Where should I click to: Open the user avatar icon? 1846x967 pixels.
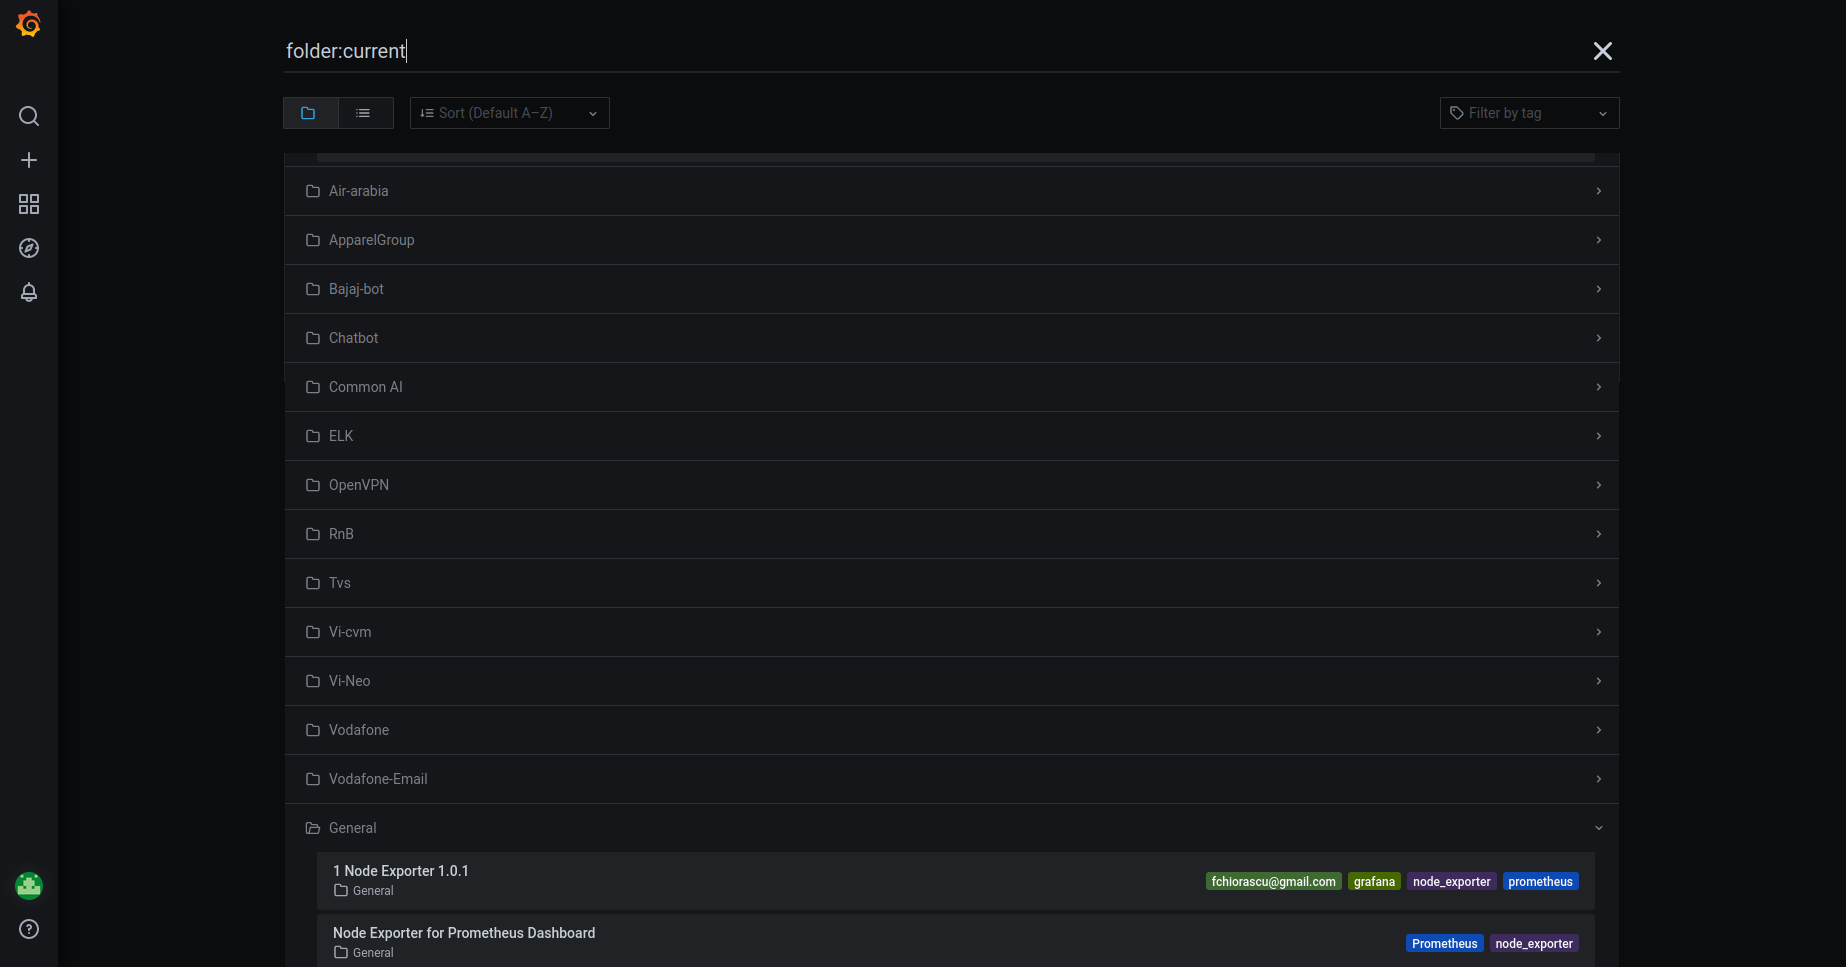click(x=28, y=885)
